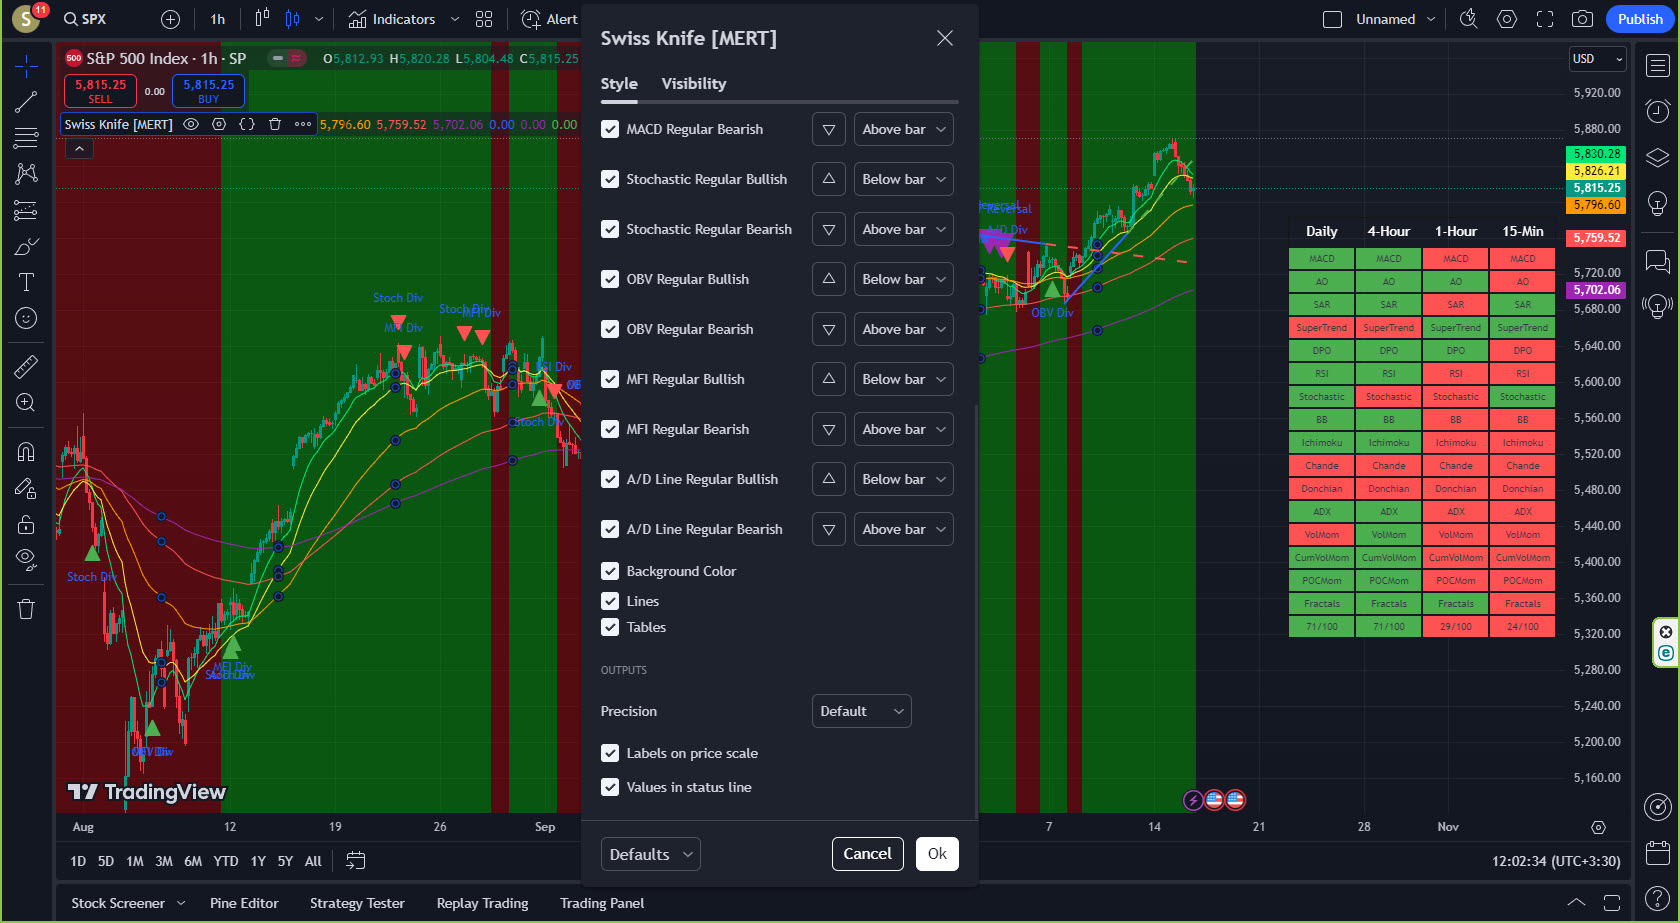The image size is (1680, 923).
Task: Click the Ok button
Action: coord(937,854)
